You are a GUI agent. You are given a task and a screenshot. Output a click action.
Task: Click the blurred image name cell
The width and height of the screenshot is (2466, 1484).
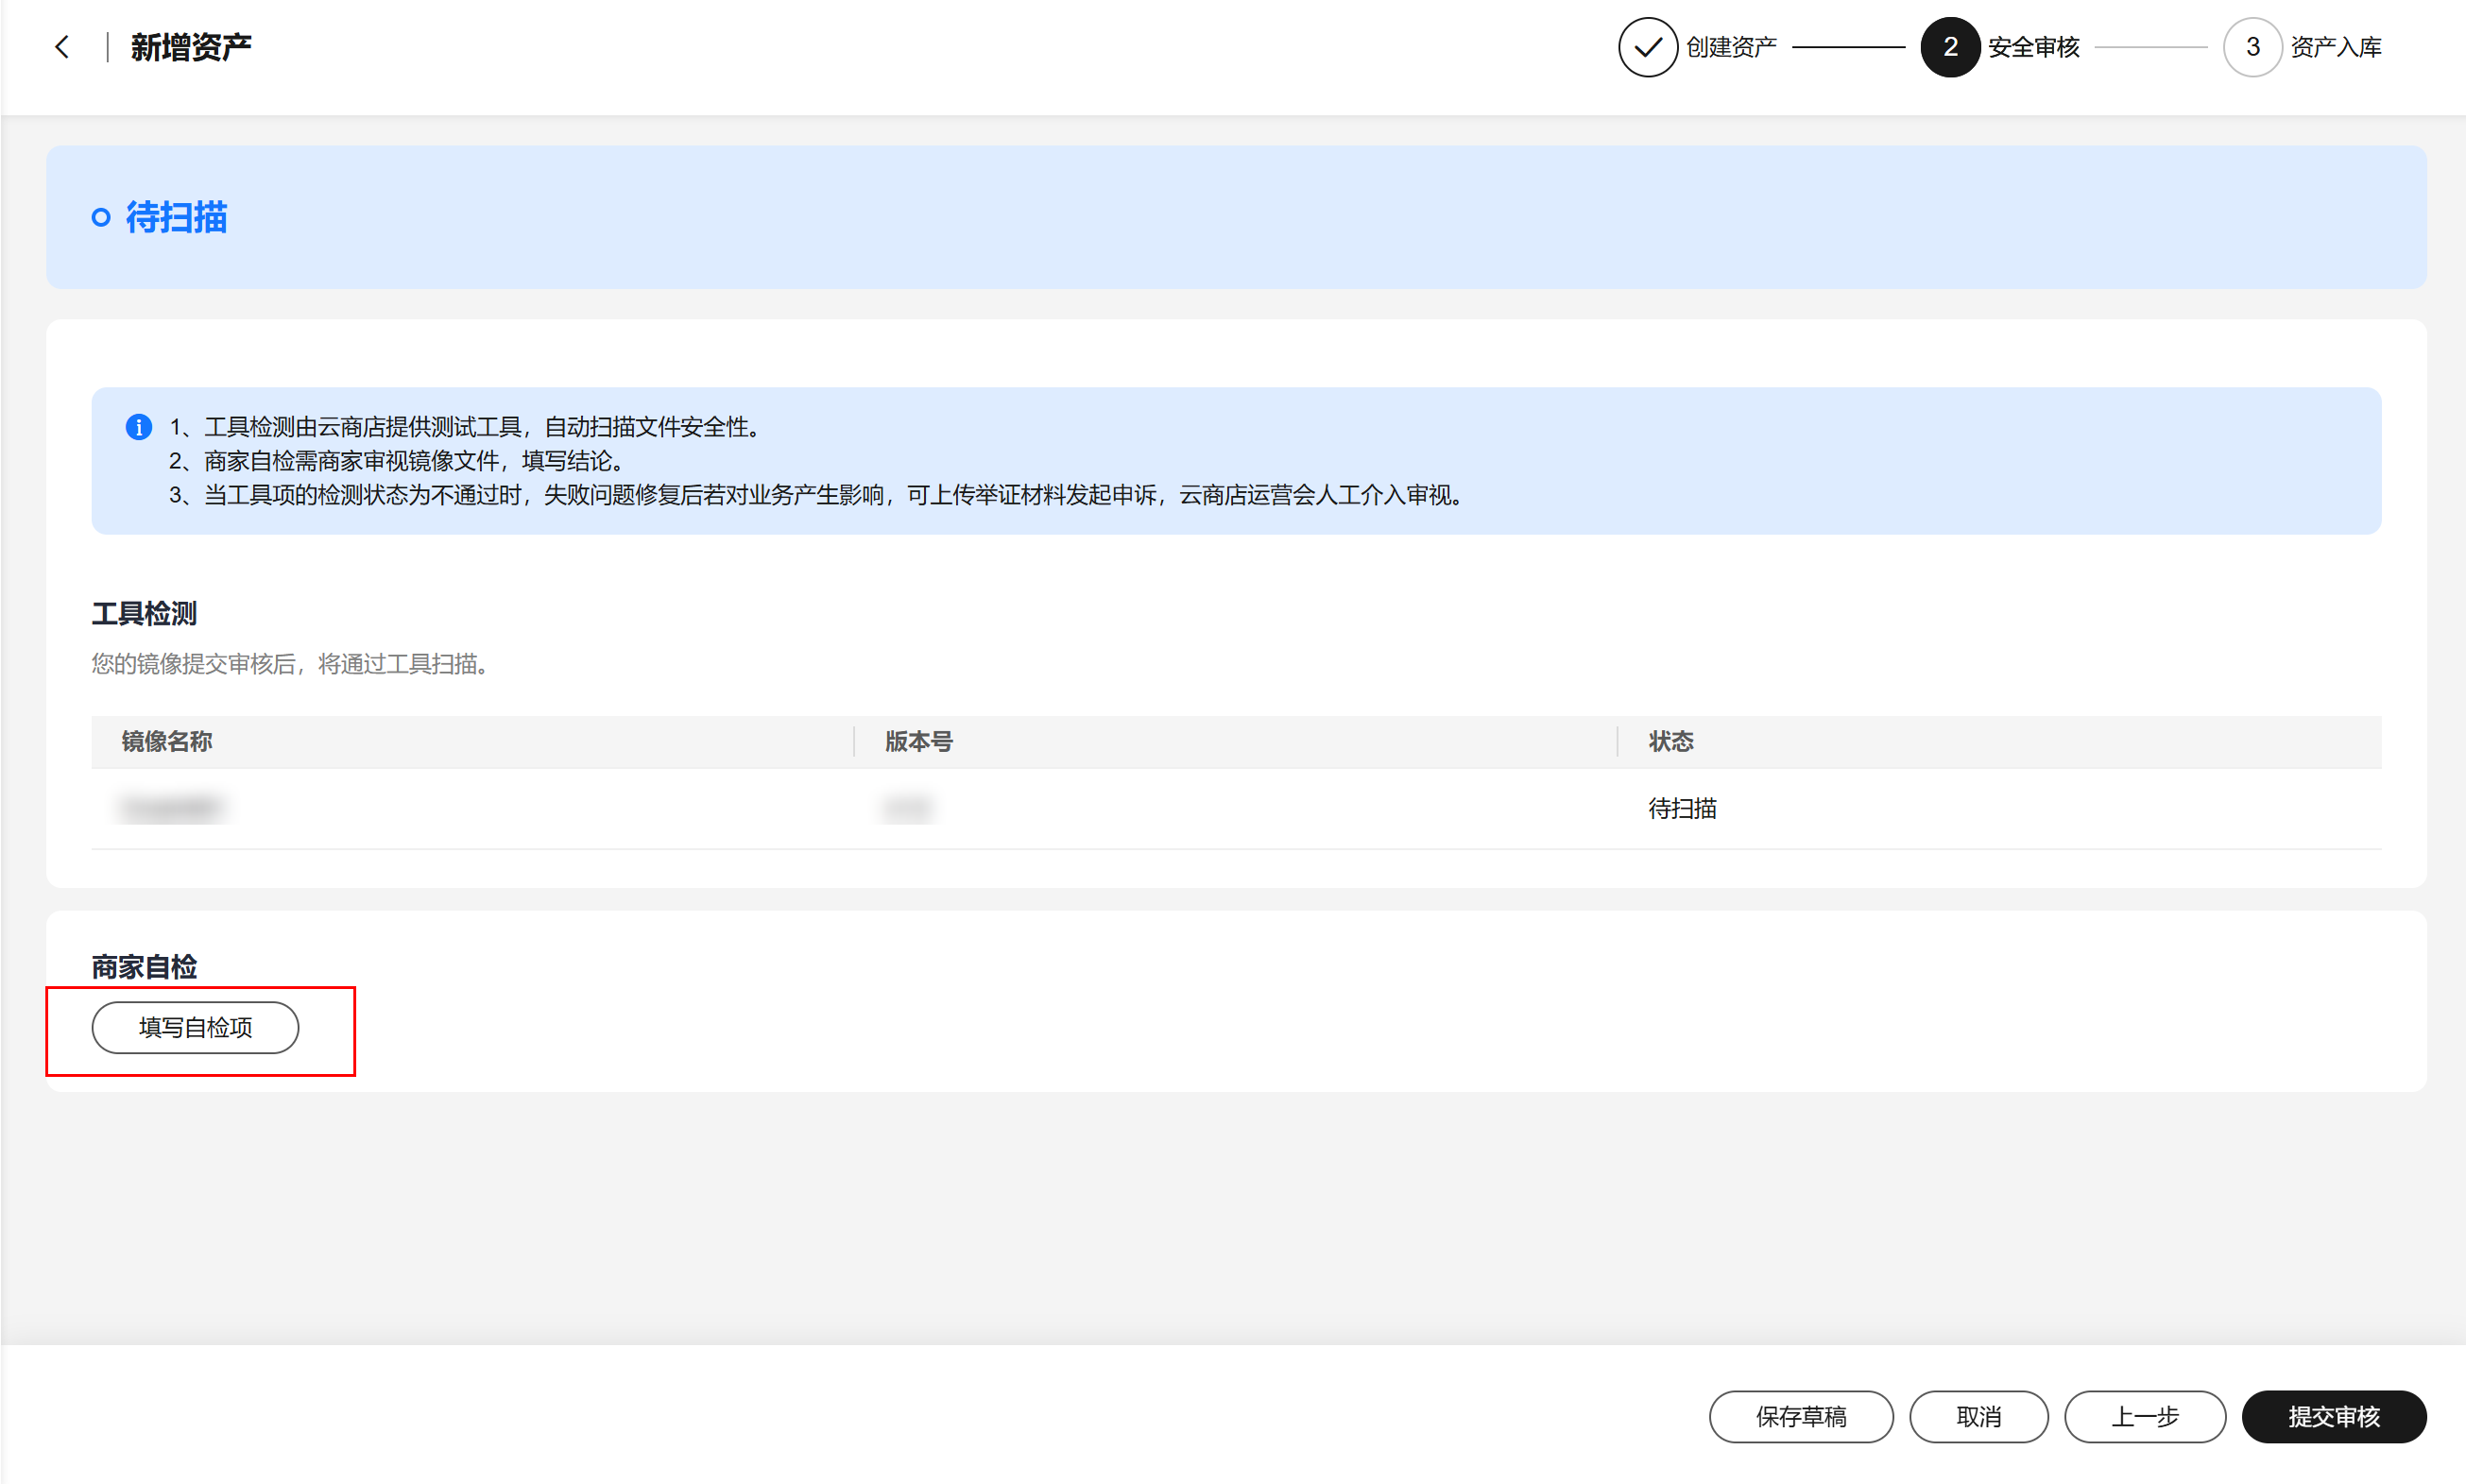pos(171,808)
